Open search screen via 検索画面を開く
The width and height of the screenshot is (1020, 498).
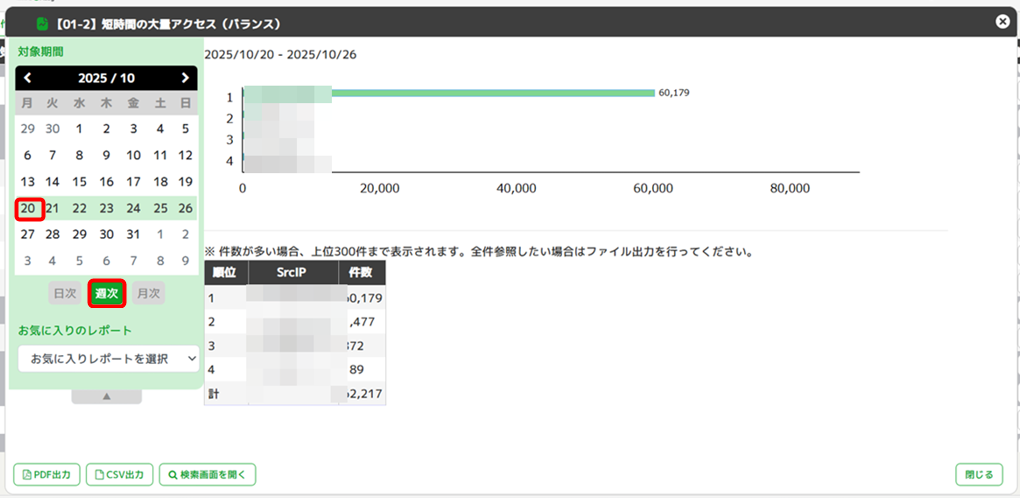pyautogui.click(x=207, y=475)
